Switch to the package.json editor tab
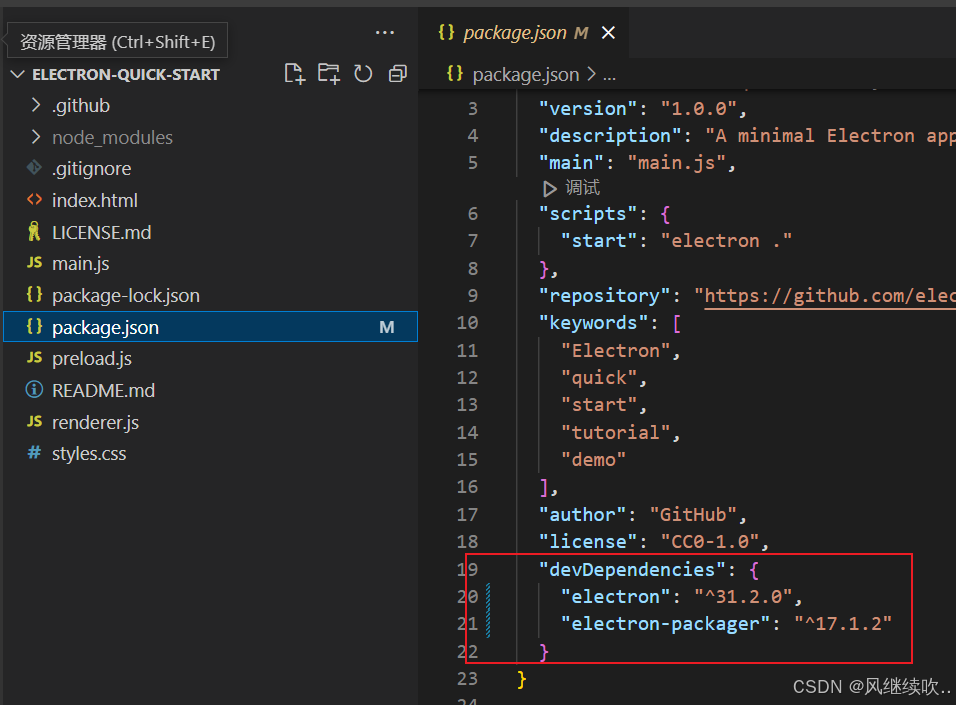956x705 pixels. (514, 33)
